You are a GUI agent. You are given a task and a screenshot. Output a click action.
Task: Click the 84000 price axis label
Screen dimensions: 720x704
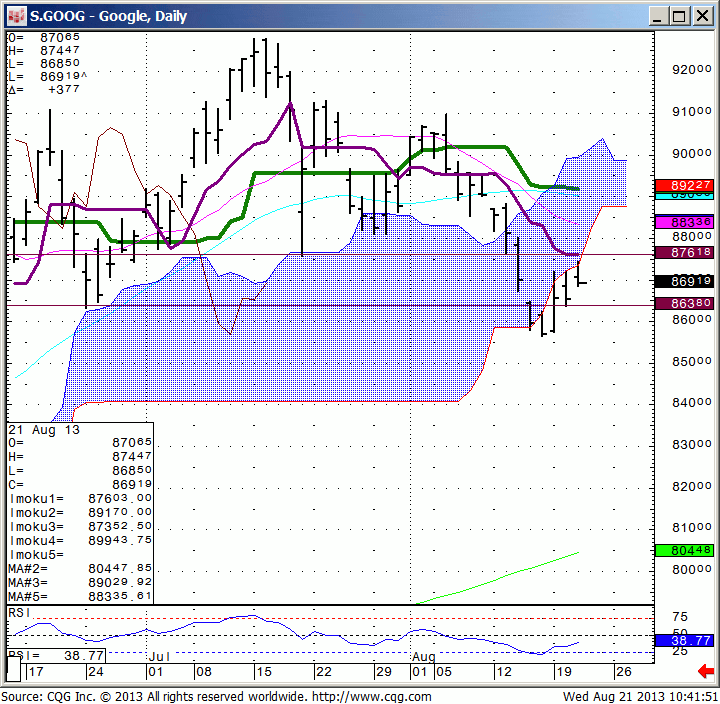[x=692, y=403]
